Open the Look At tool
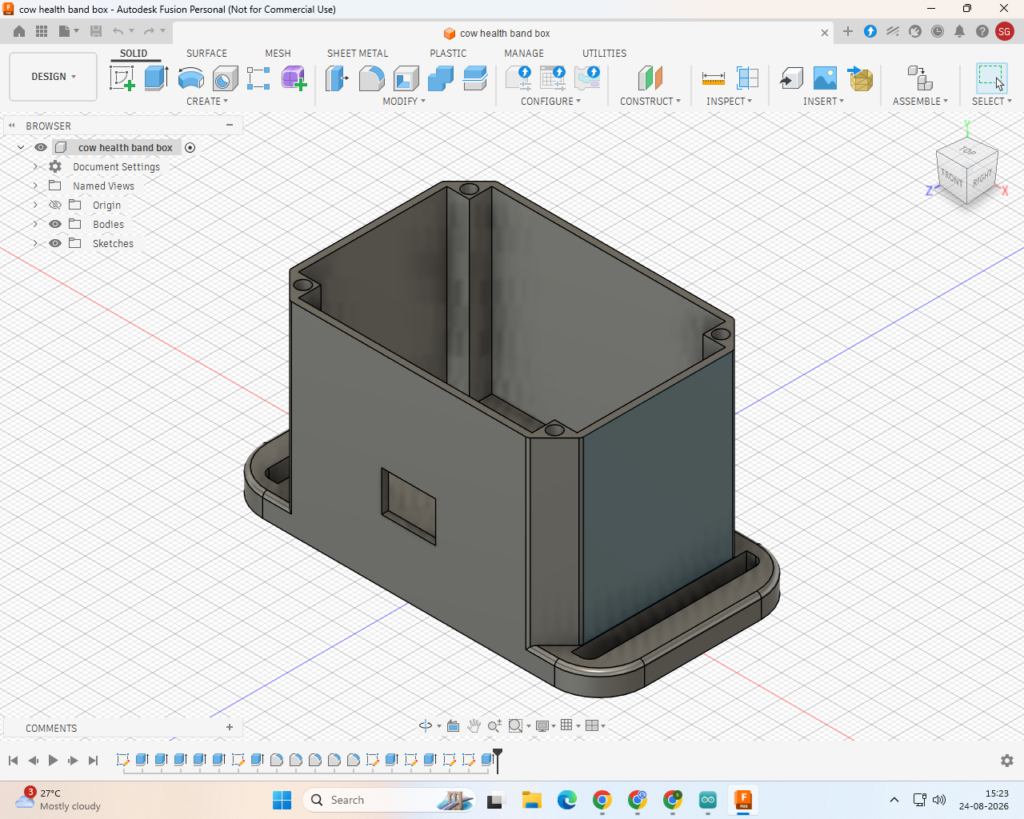Screen dimensions: 1024x819 click(x=453, y=726)
